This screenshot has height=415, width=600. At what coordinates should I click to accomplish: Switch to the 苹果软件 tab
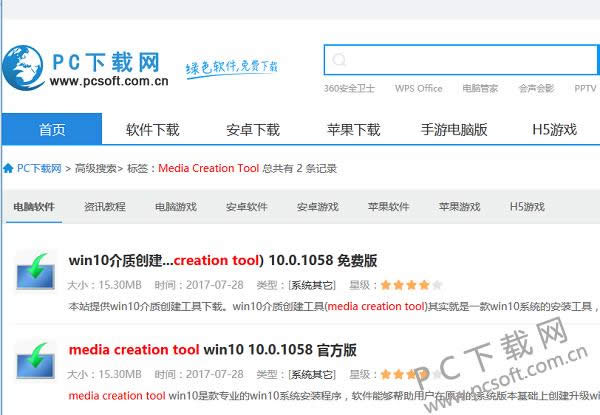click(x=388, y=207)
